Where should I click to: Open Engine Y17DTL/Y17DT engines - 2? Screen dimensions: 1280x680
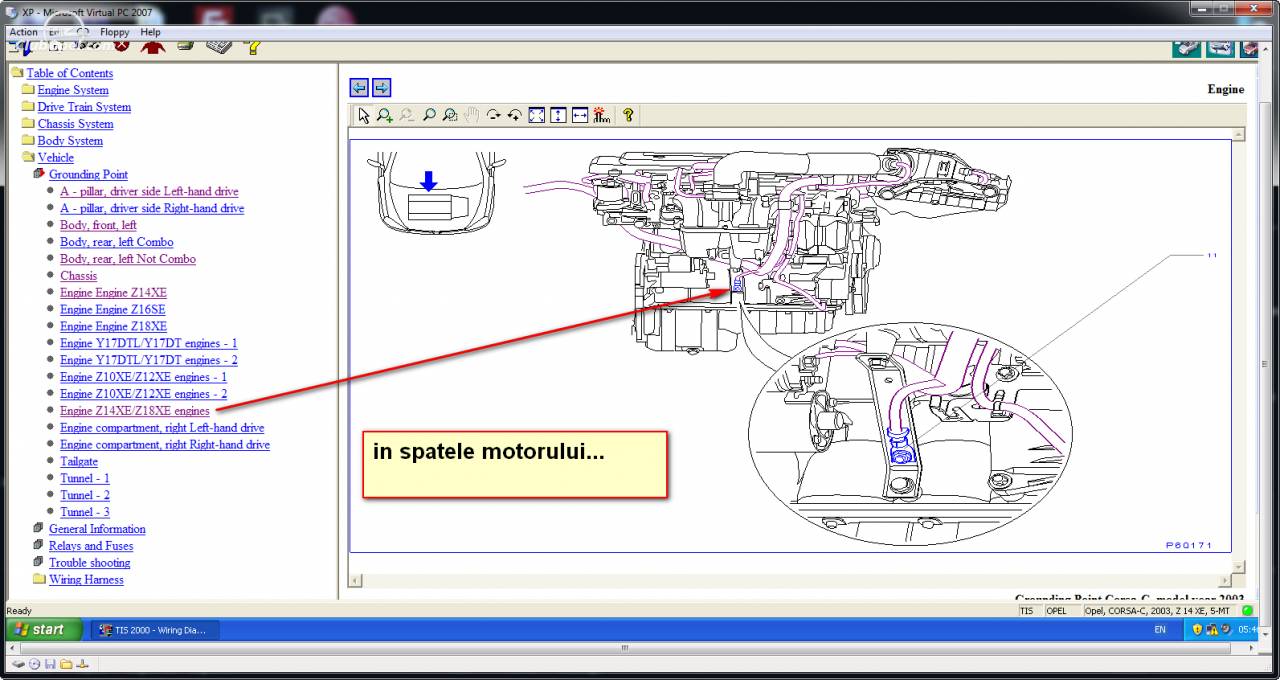coord(149,360)
